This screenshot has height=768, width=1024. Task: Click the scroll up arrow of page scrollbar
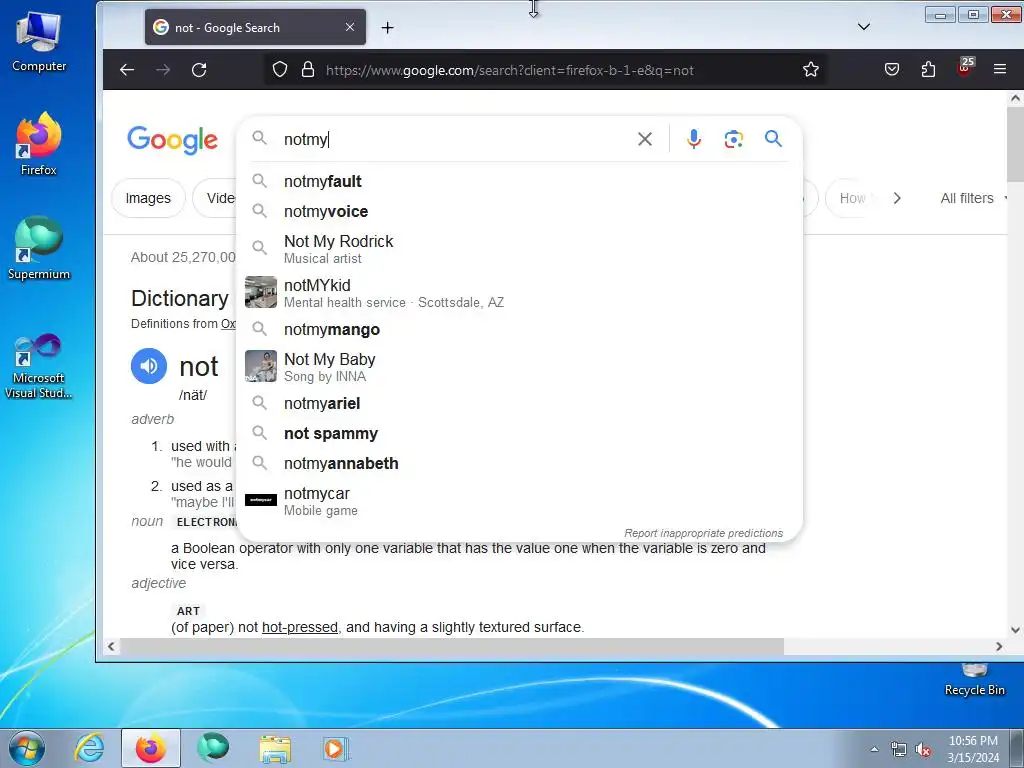coord(1015,99)
